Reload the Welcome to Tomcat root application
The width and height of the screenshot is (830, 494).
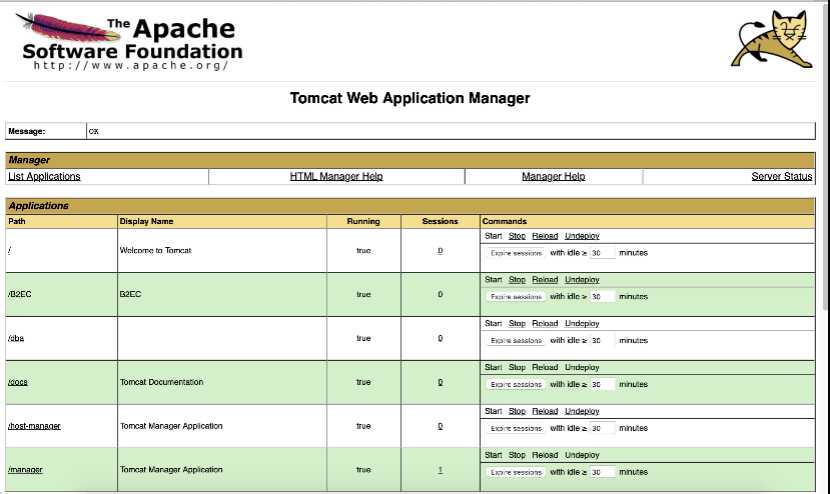click(x=545, y=236)
